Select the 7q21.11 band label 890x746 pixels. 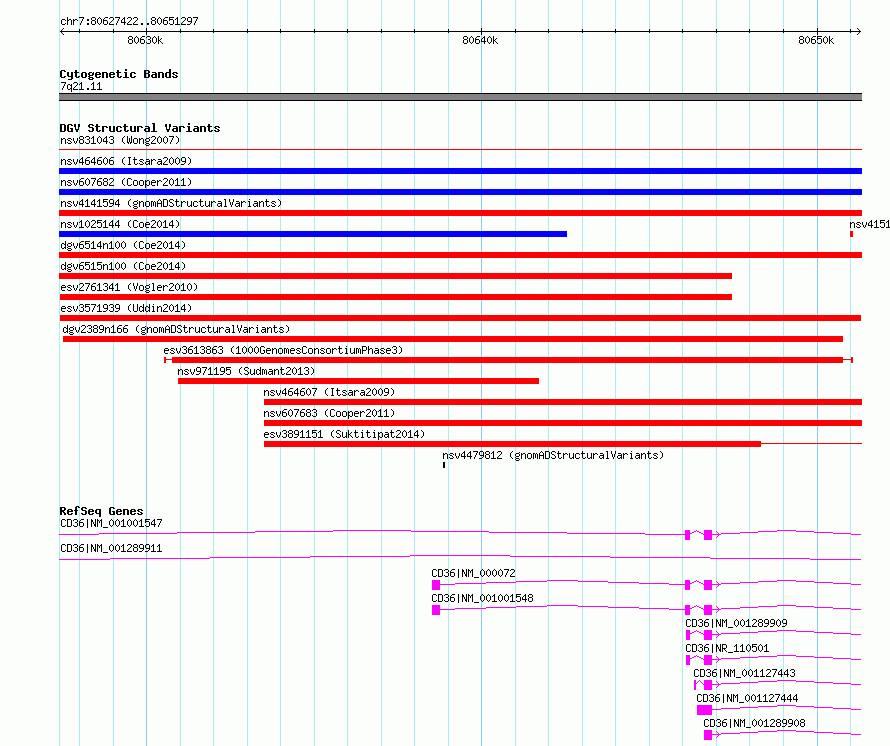pos(81,86)
